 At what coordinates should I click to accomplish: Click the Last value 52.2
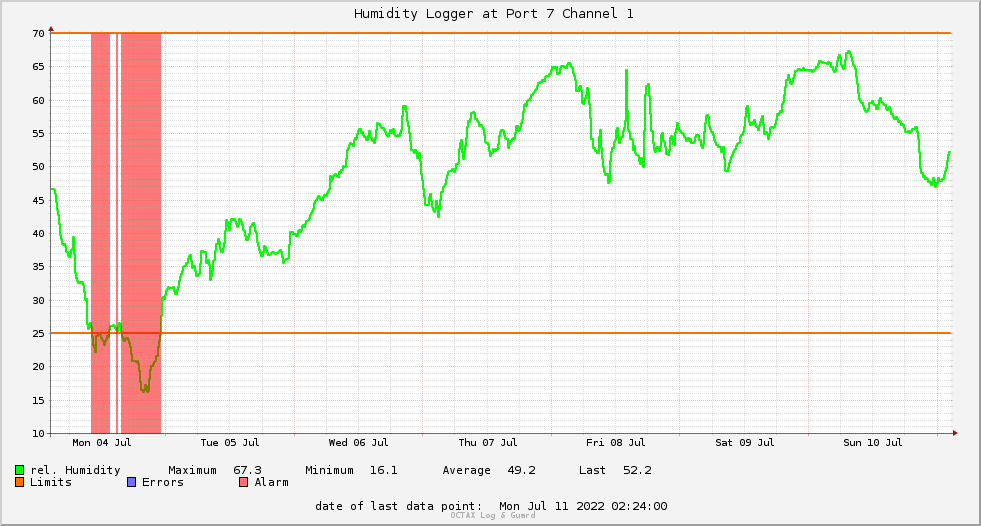tap(637, 470)
